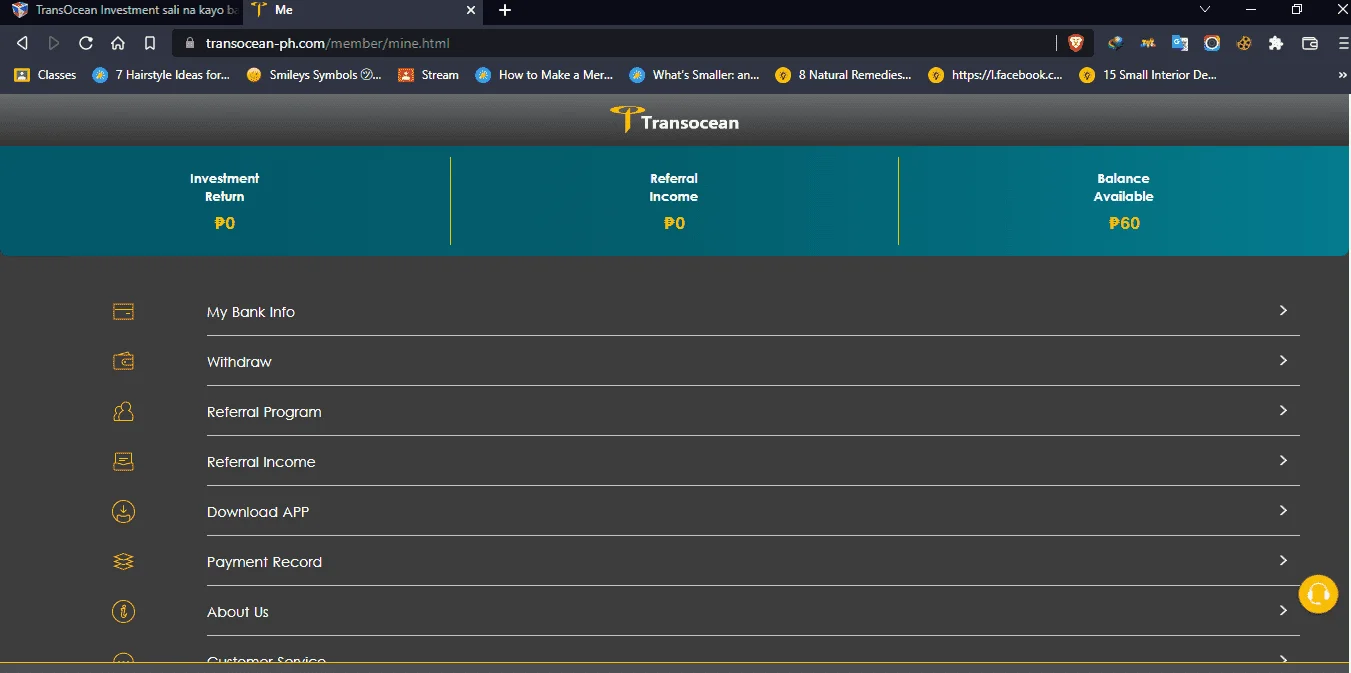The width and height of the screenshot is (1351, 673).
Task: Expand Referral Income with its chevron
Action: pyautogui.click(x=1283, y=461)
